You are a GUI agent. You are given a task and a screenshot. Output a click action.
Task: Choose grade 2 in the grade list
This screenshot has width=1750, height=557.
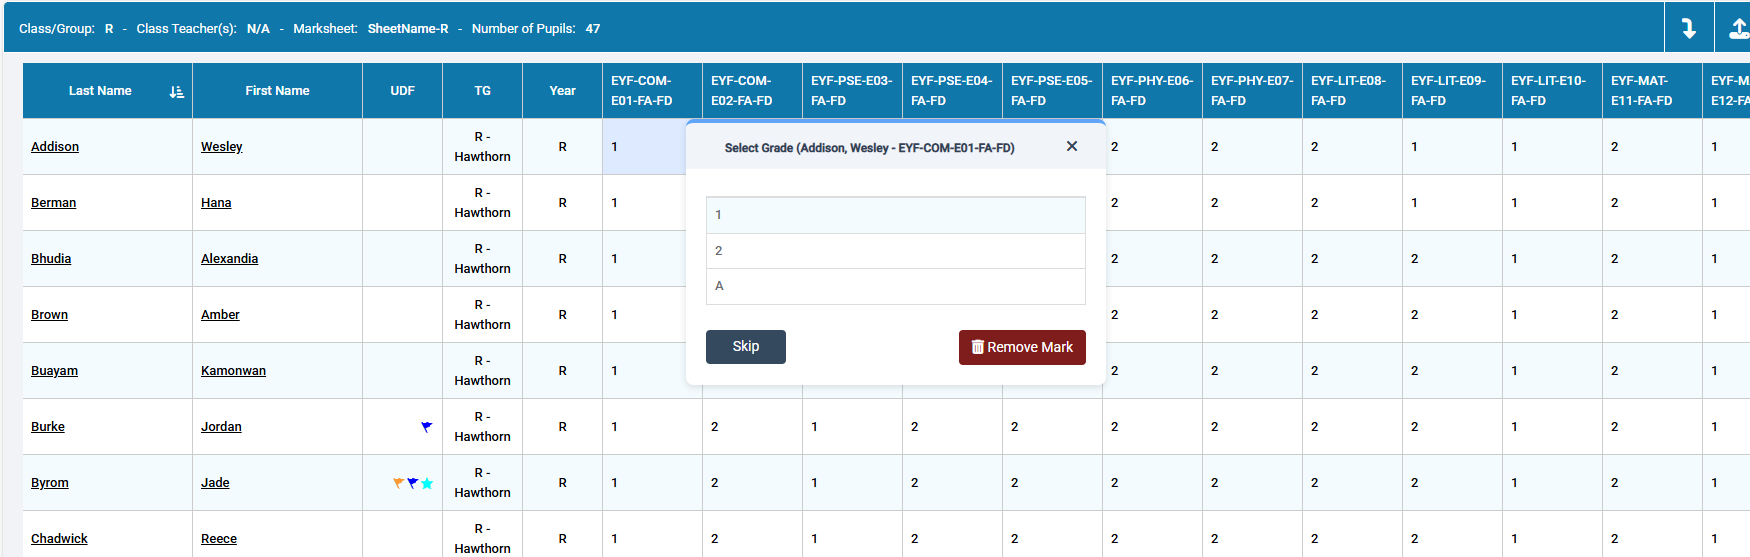pos(895,251)
